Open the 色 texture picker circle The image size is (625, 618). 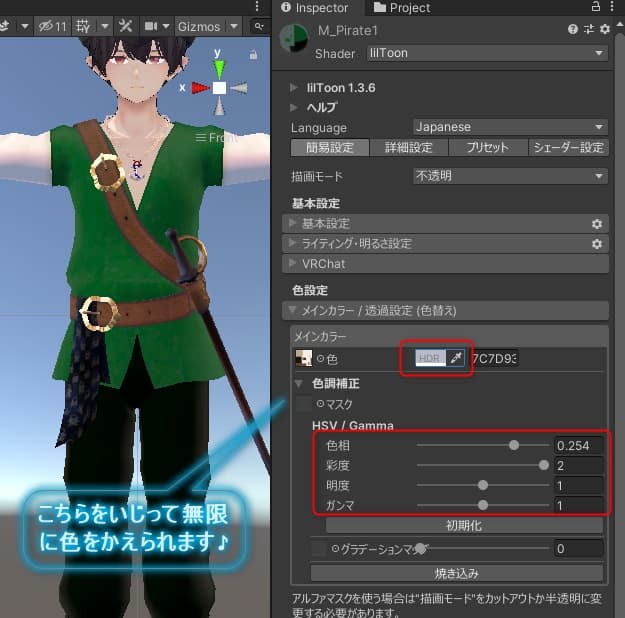320,359
